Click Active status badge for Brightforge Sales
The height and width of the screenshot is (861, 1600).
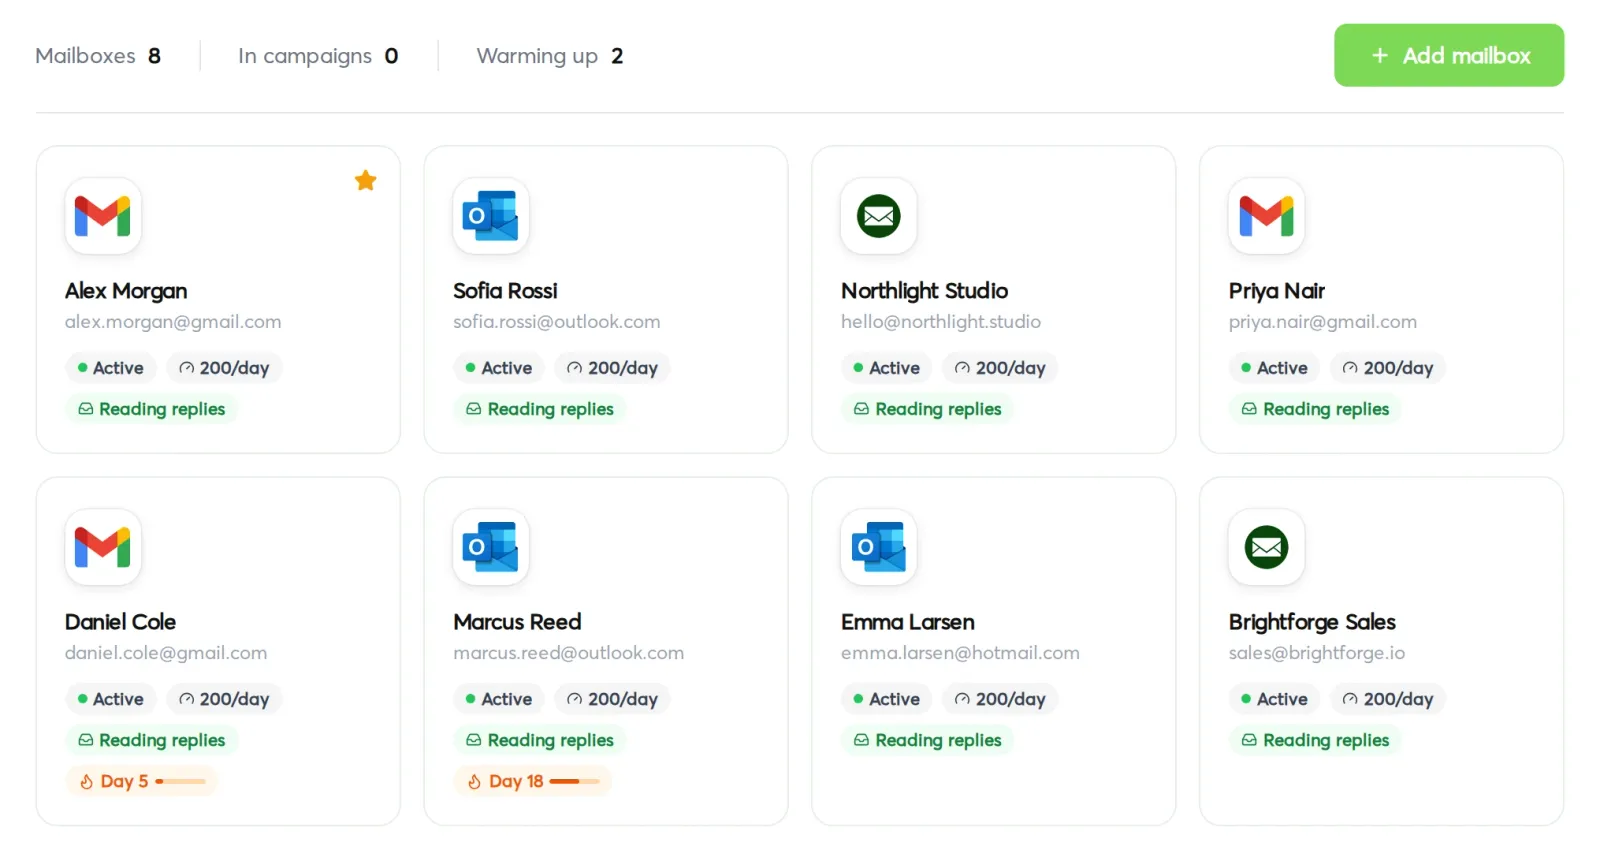[1275, 699]
